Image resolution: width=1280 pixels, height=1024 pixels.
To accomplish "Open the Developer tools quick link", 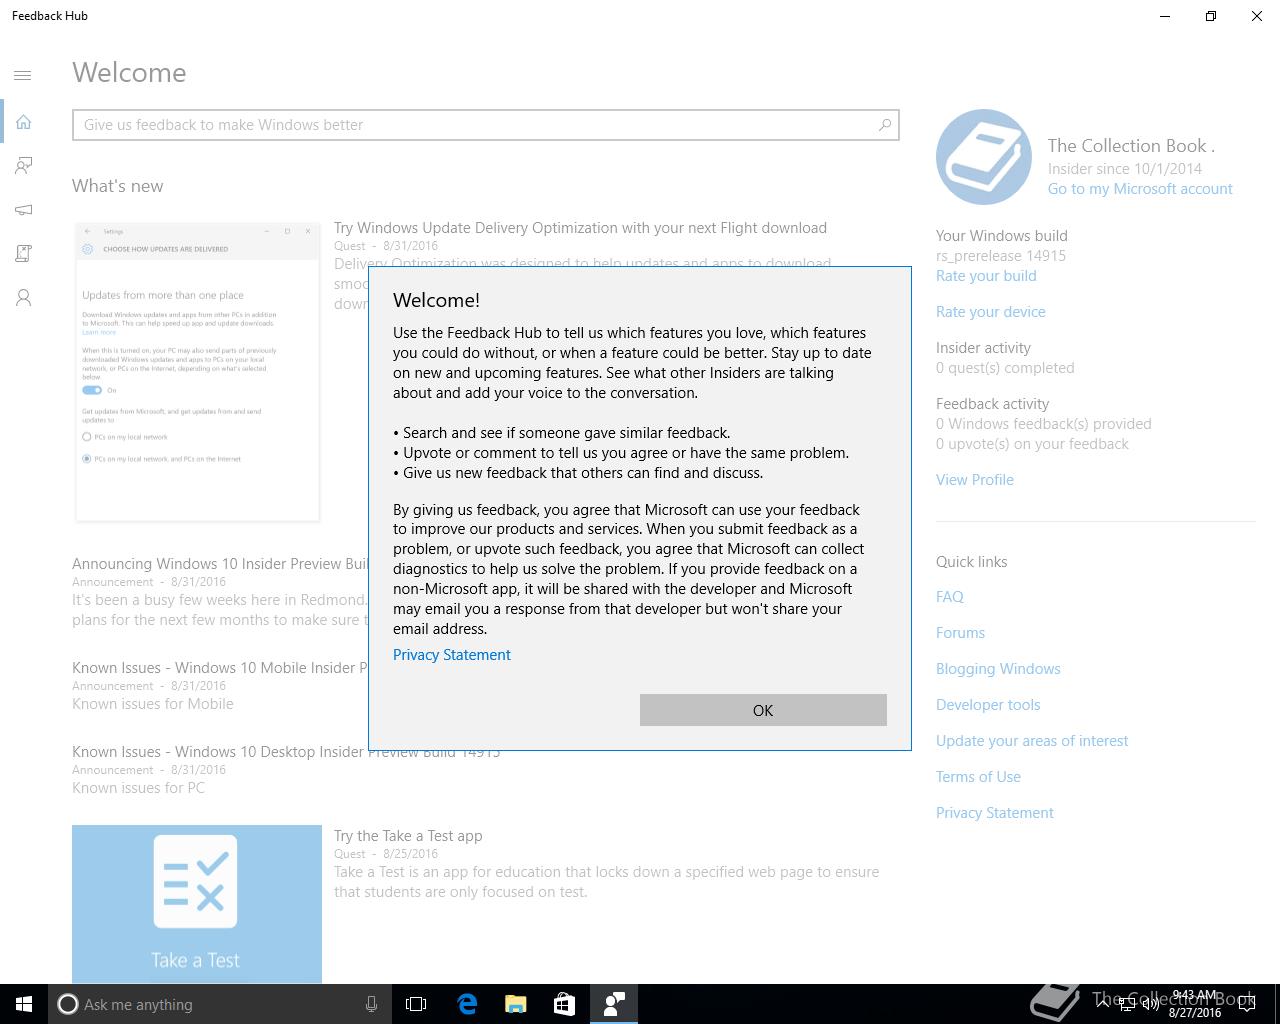I will coord(988,705).
